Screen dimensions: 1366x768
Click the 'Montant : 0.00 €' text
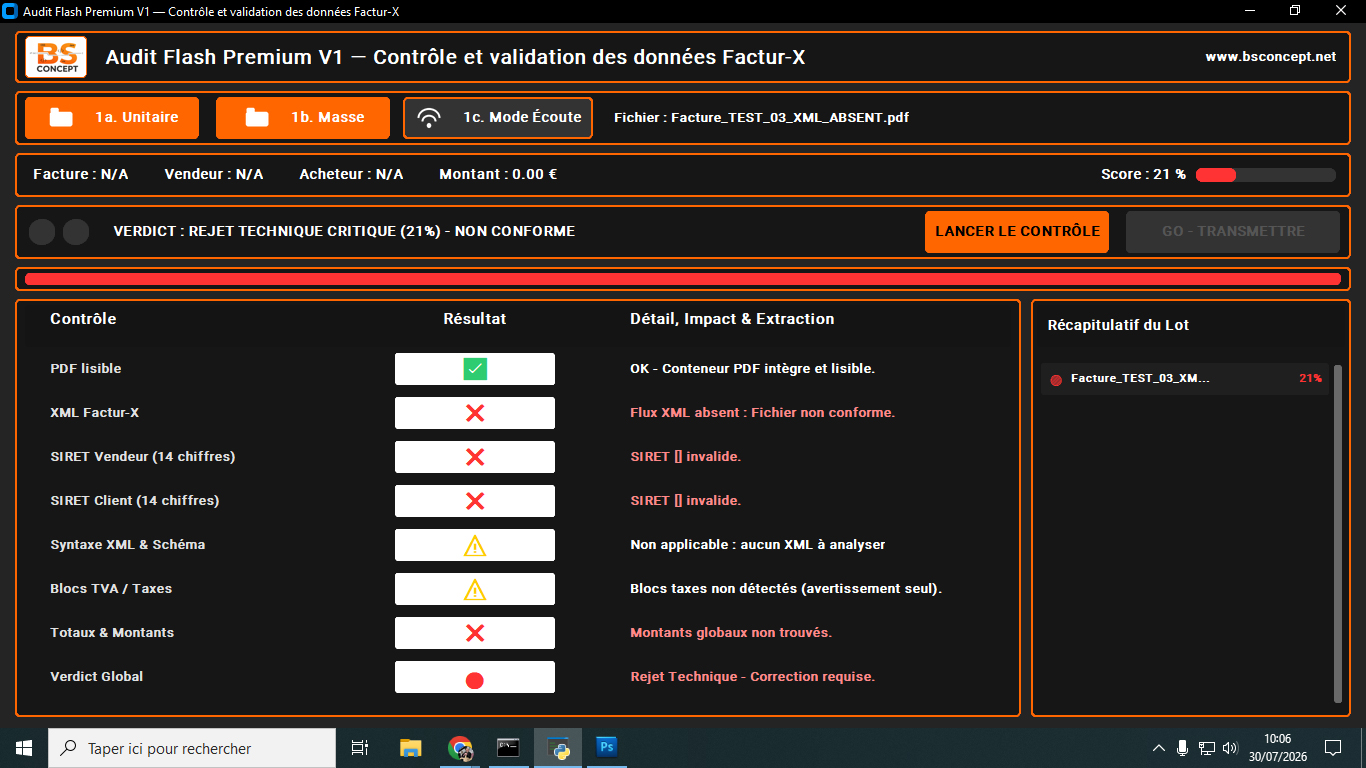click(498, 175)
